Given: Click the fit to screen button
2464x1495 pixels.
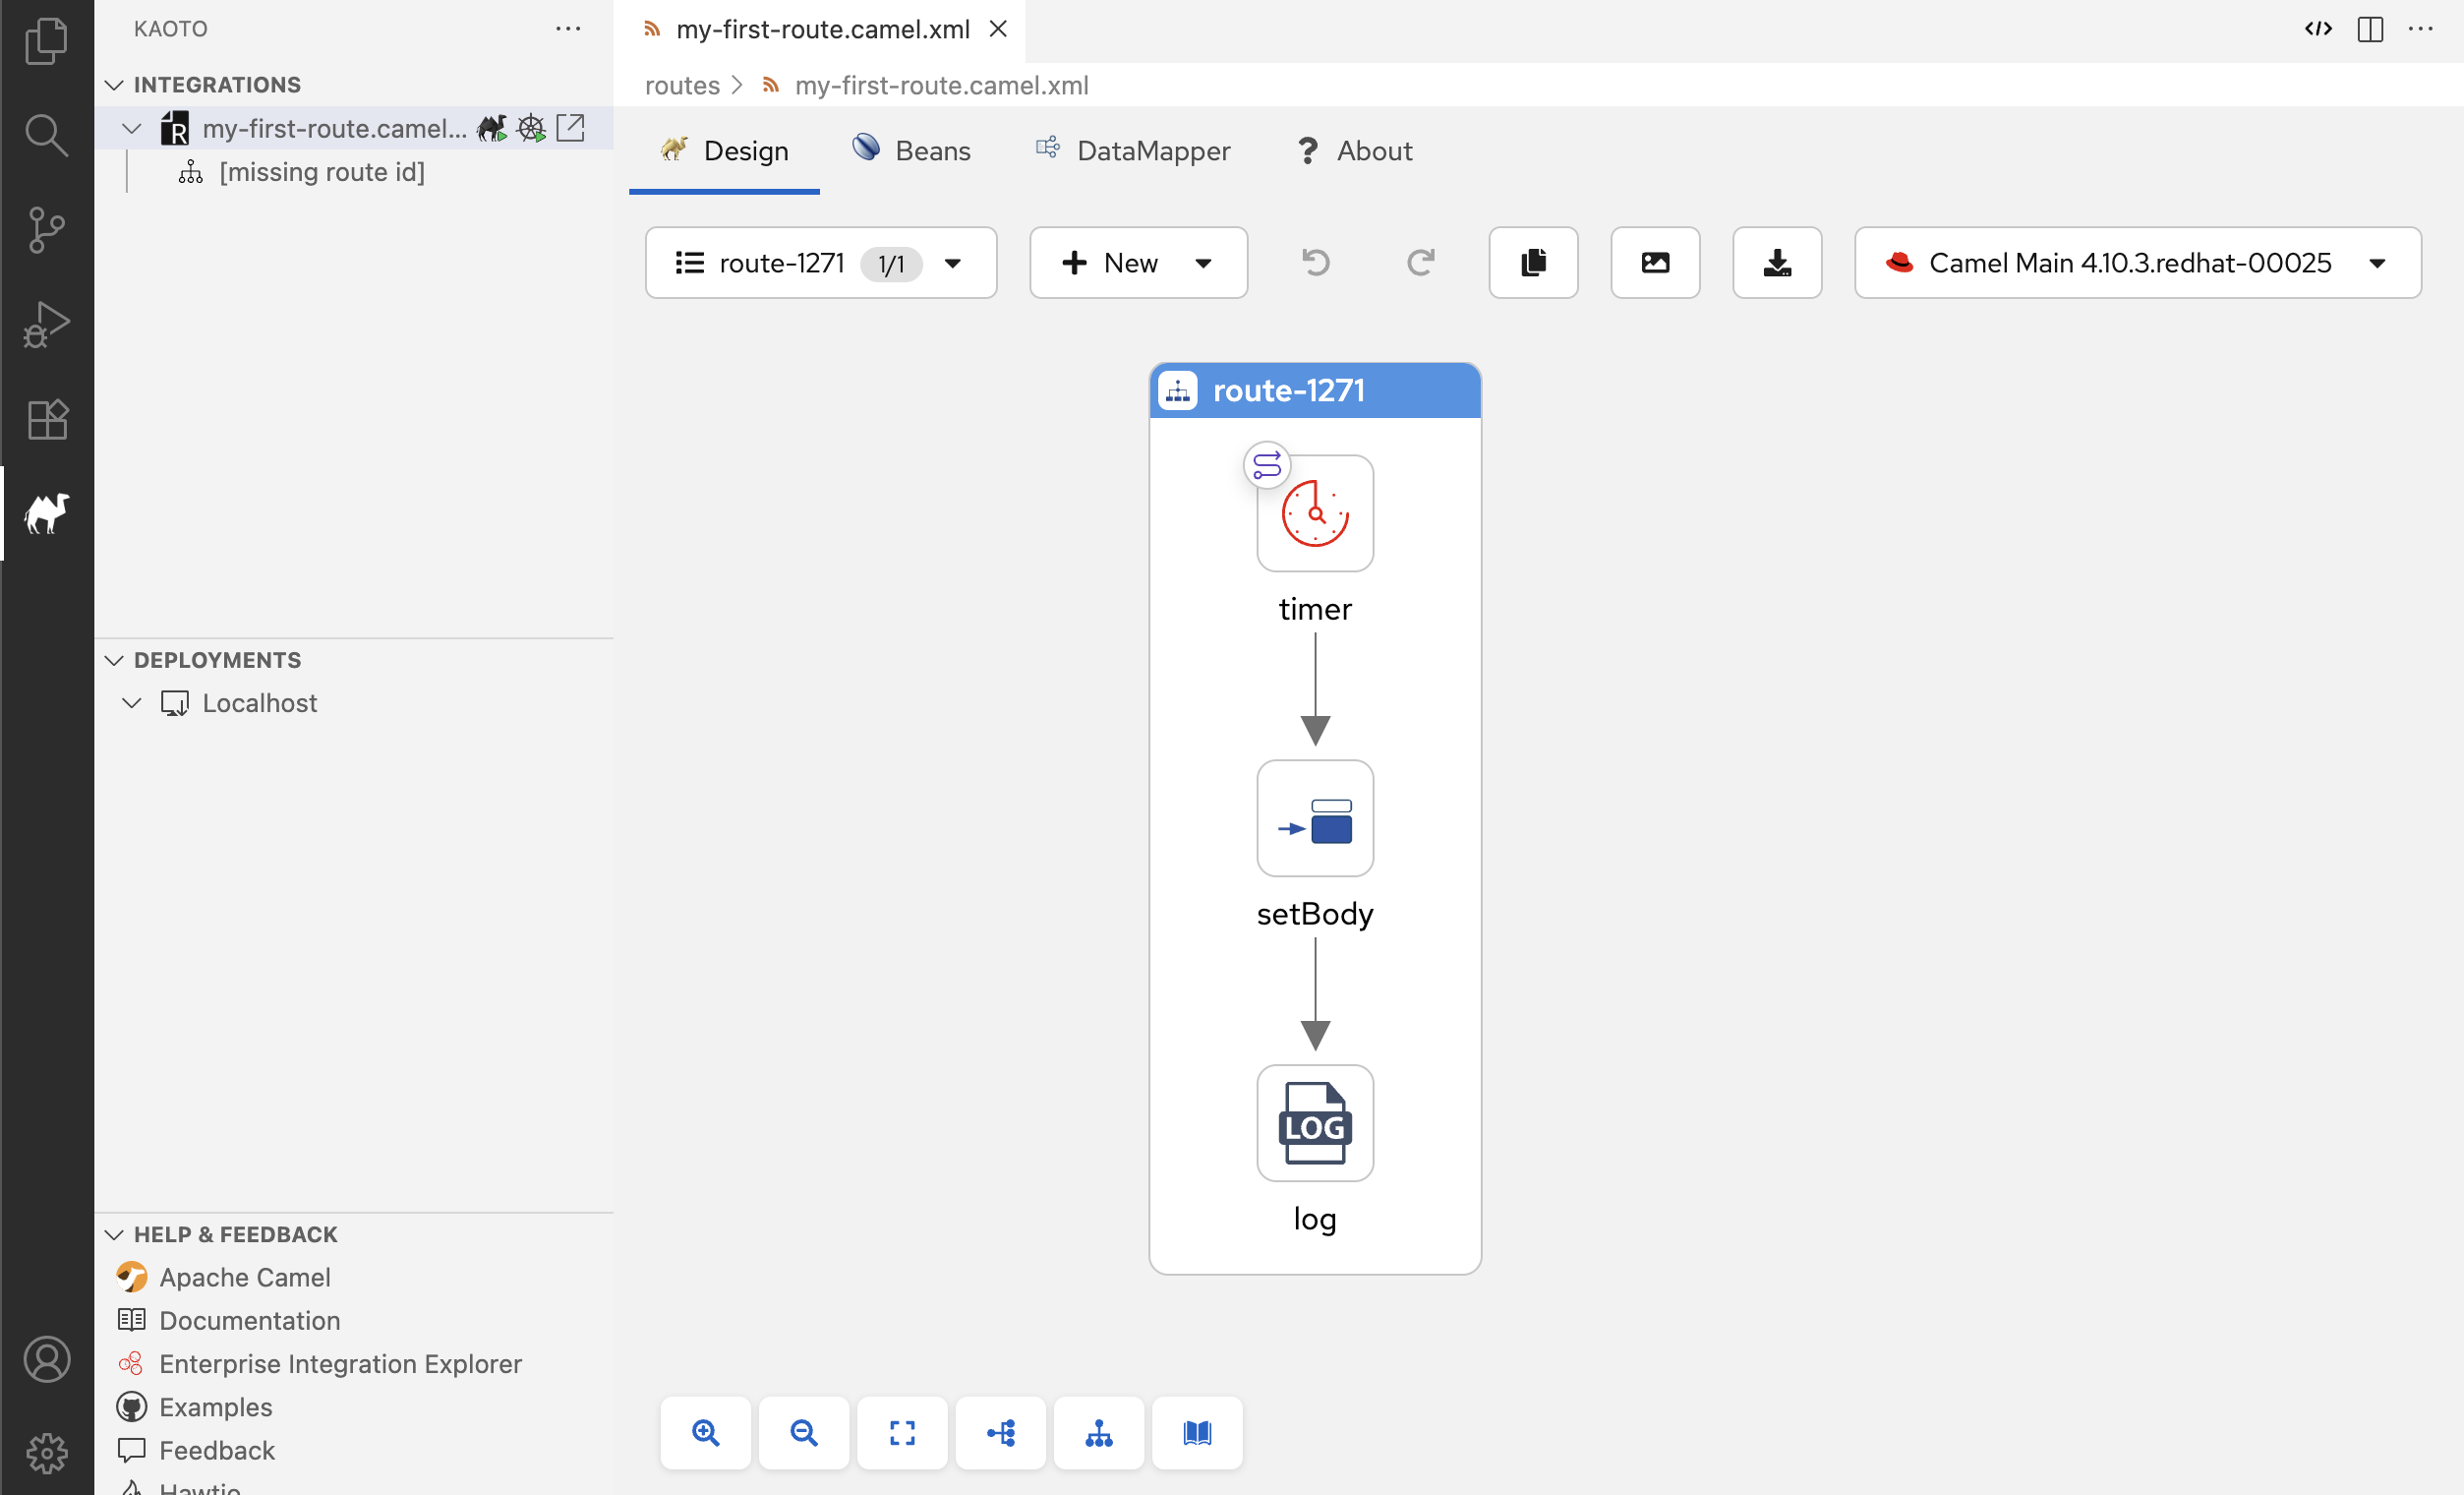Looking at the screenshot, I should point(902,1432).
